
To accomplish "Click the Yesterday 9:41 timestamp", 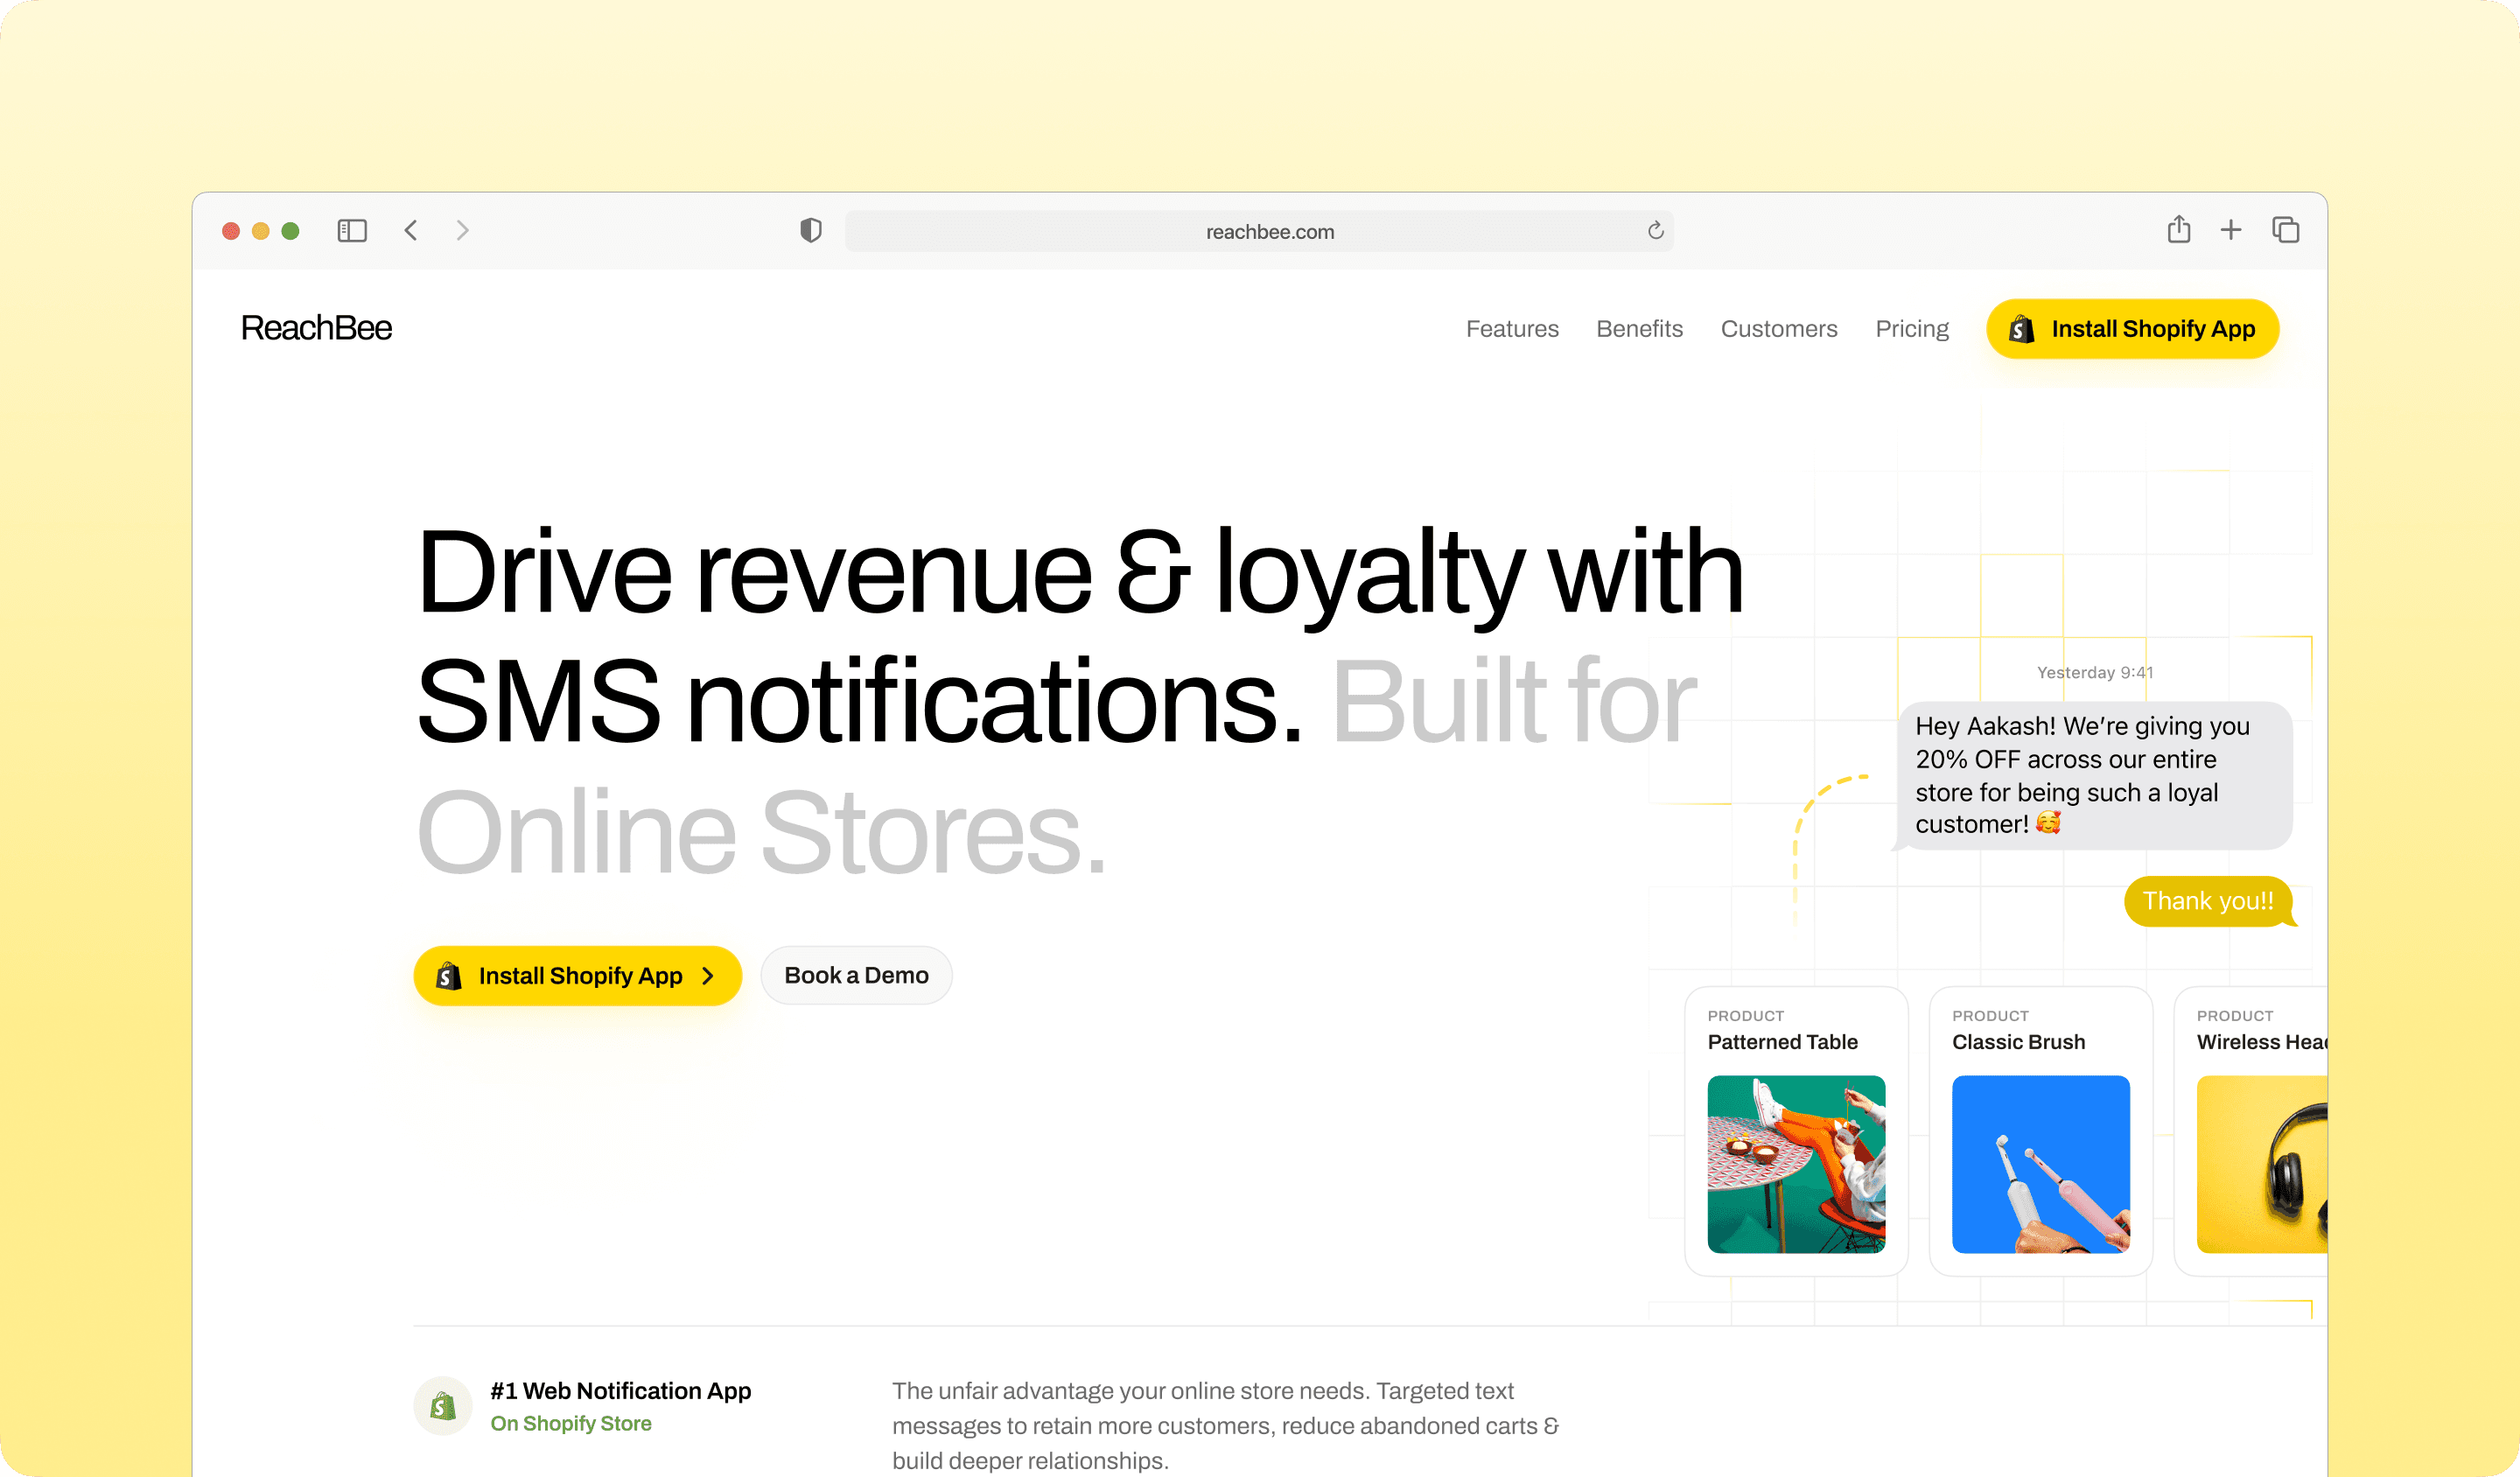I will 2095,673.
